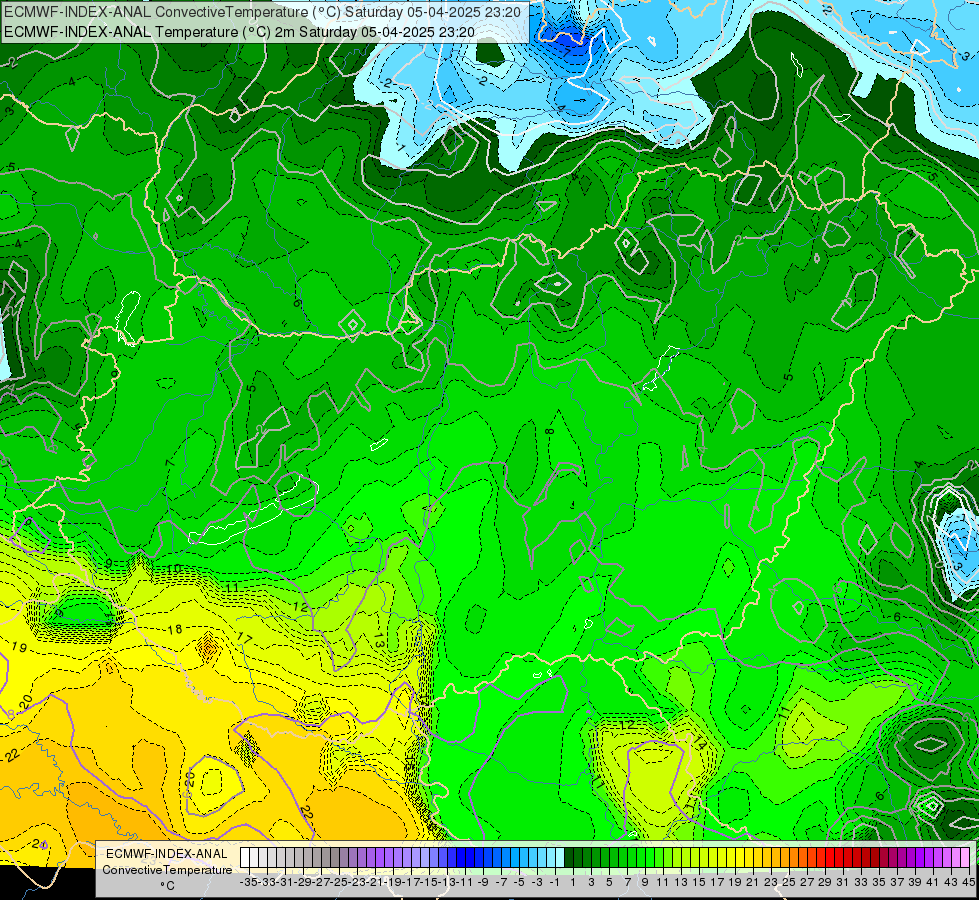This screenshot has width=979, height=900.
Task: Select the 15 value on the legend scale
Action: click(x=699, y=881)
